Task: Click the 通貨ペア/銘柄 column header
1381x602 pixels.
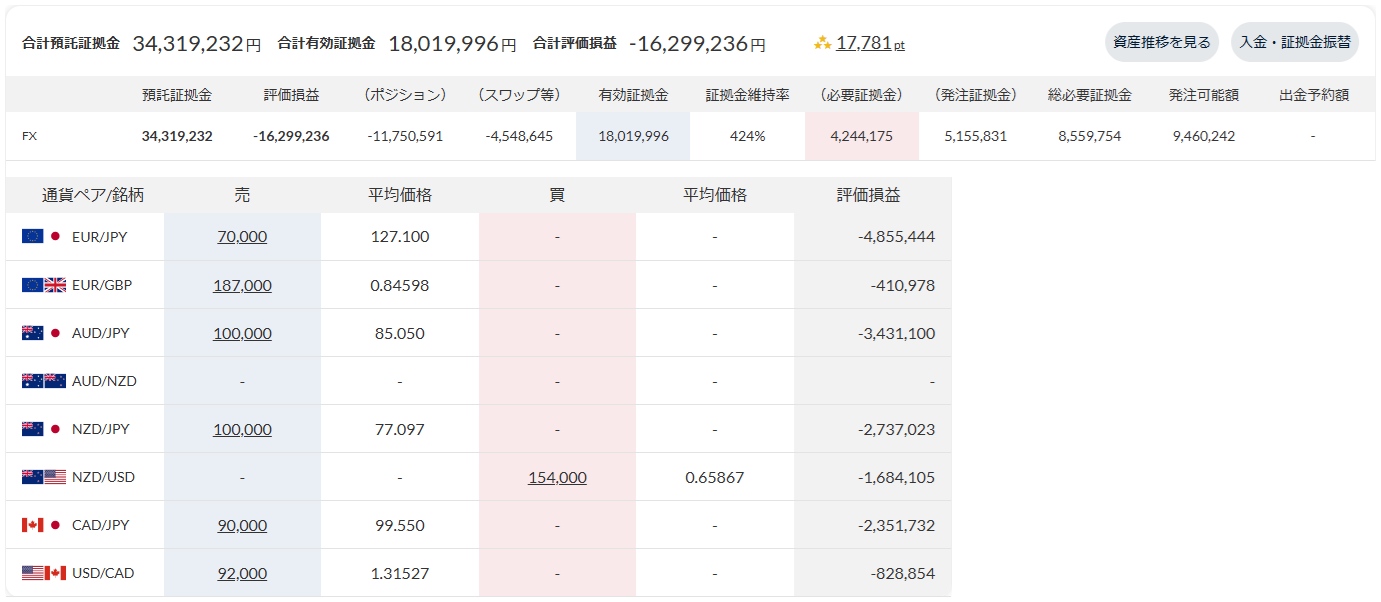Action: (x=93, y=195)
